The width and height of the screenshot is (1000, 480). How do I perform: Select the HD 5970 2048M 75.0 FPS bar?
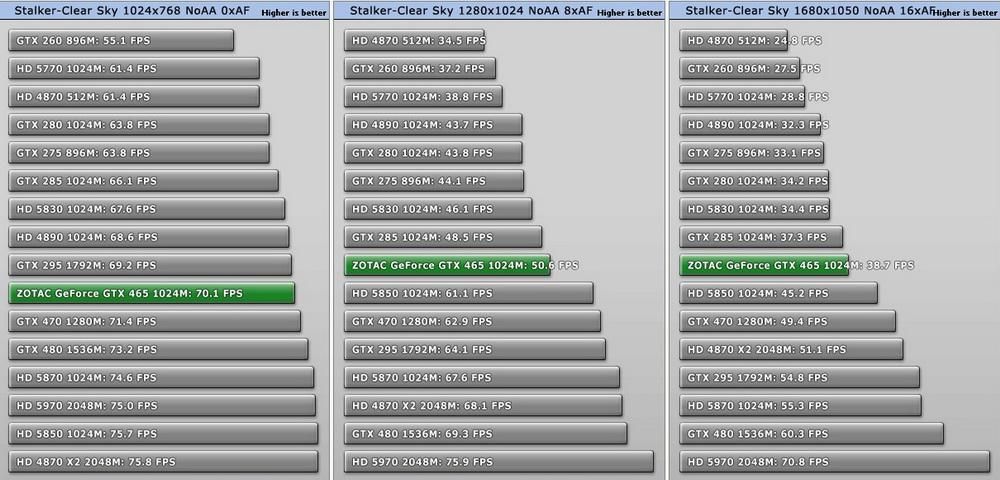point(162,405)
